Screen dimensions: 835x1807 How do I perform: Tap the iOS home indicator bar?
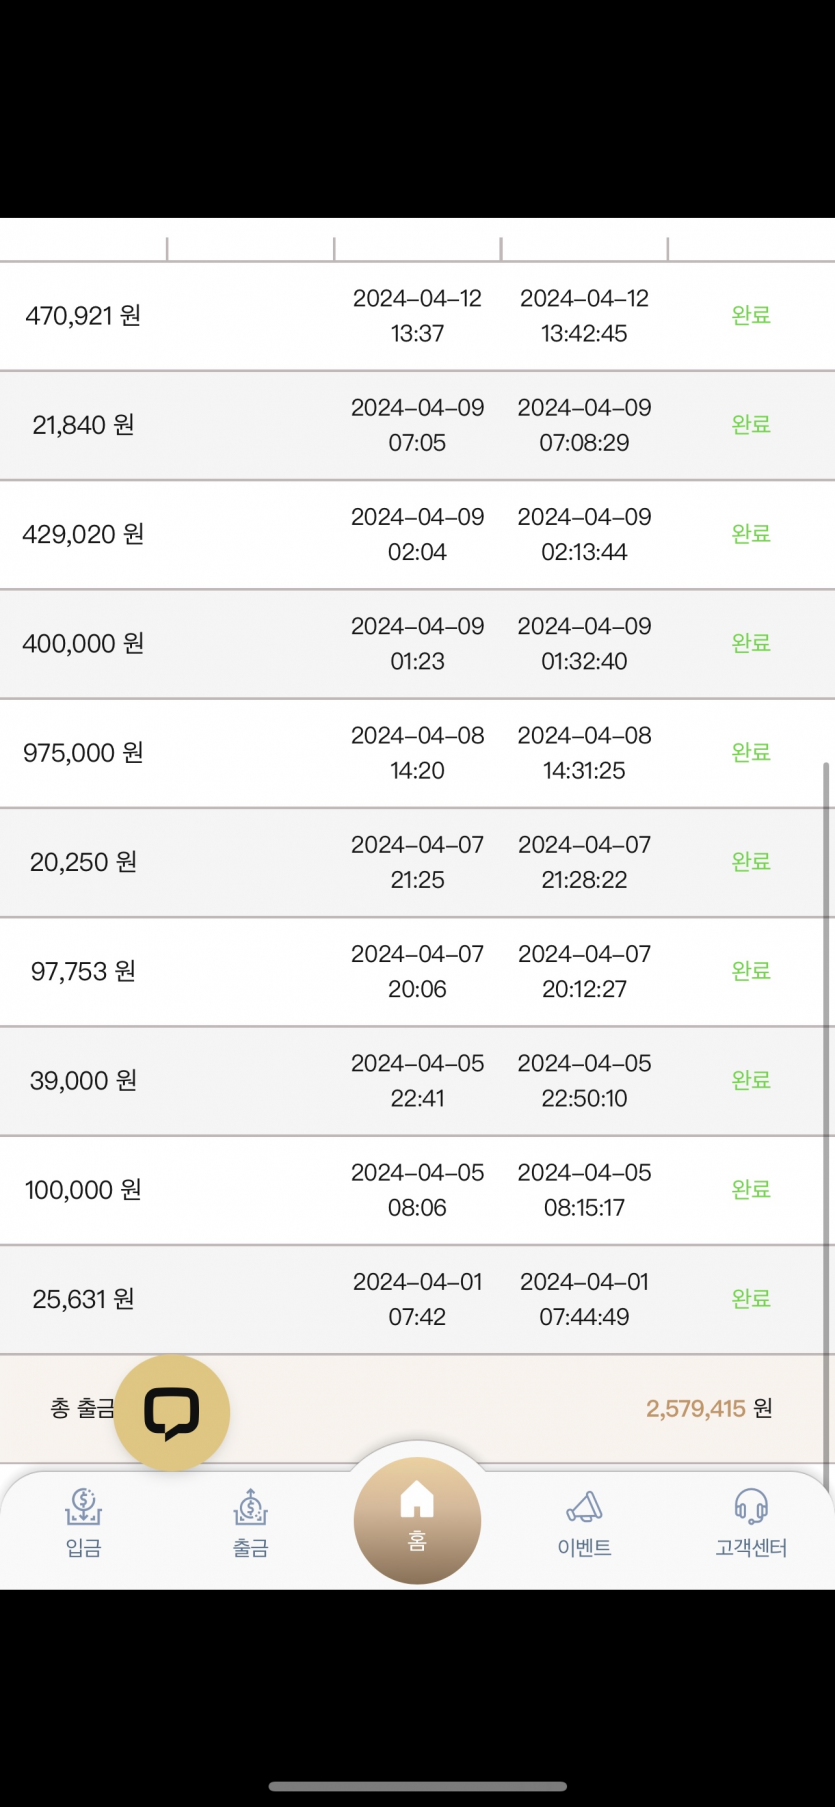click(x=417, y=1786)
